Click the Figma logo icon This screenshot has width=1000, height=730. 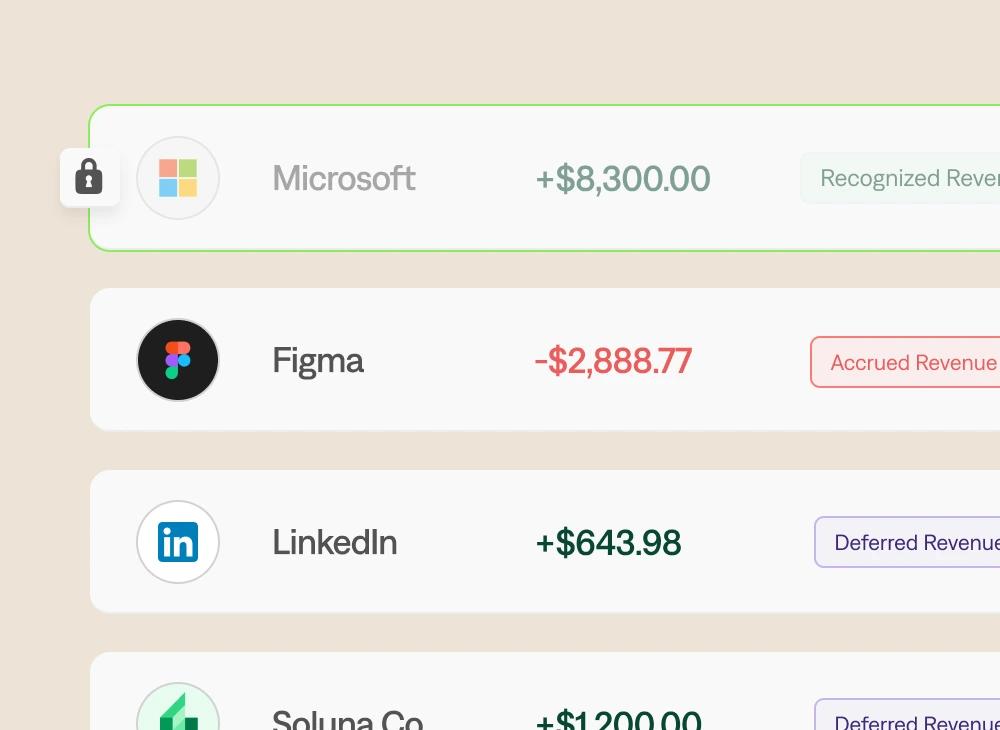point(178,360)
